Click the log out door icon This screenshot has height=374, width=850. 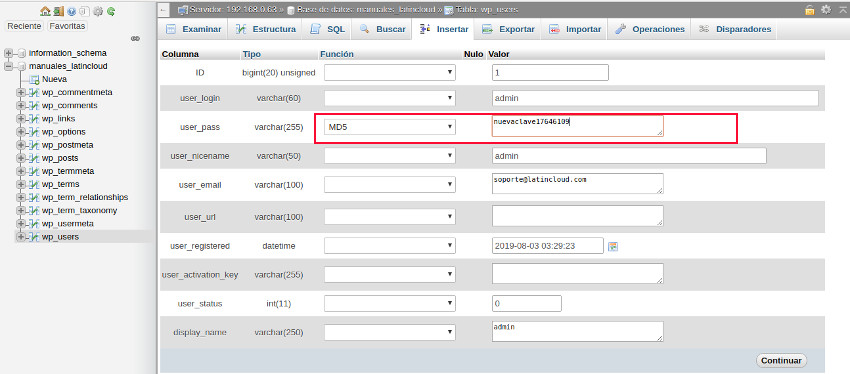59,10
